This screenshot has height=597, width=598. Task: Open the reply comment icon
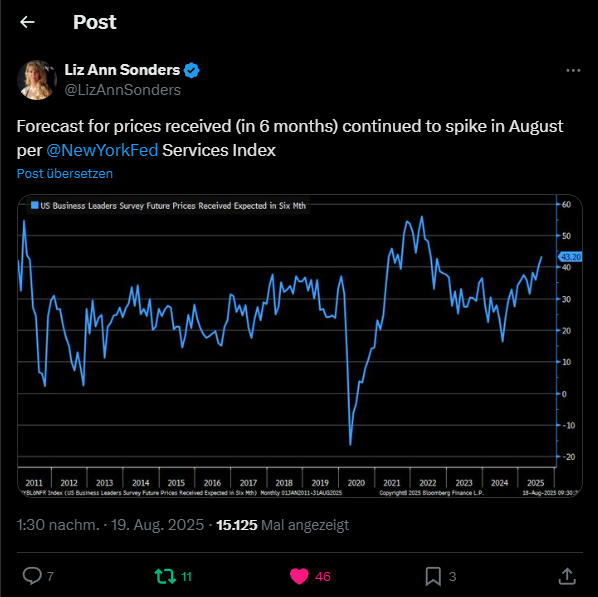pyautogui.click(x=32, y=576)
